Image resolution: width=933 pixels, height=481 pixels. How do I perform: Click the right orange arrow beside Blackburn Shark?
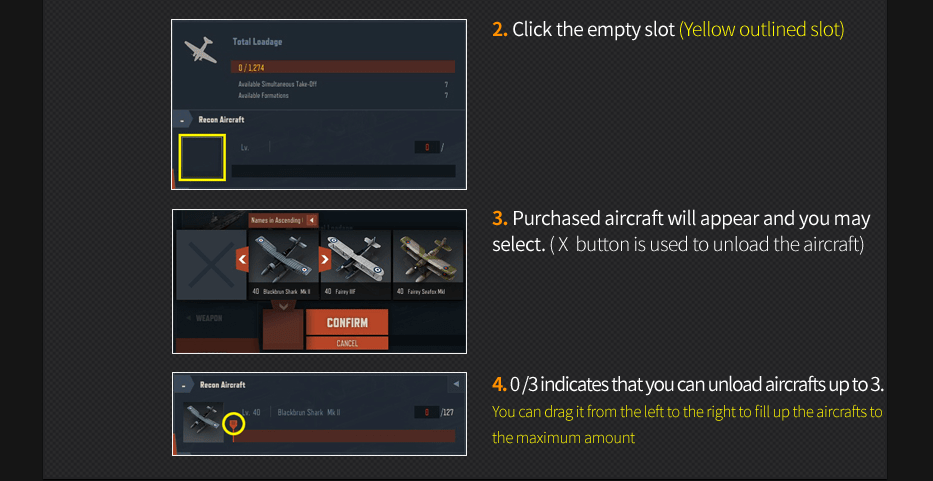pos(325,260)
